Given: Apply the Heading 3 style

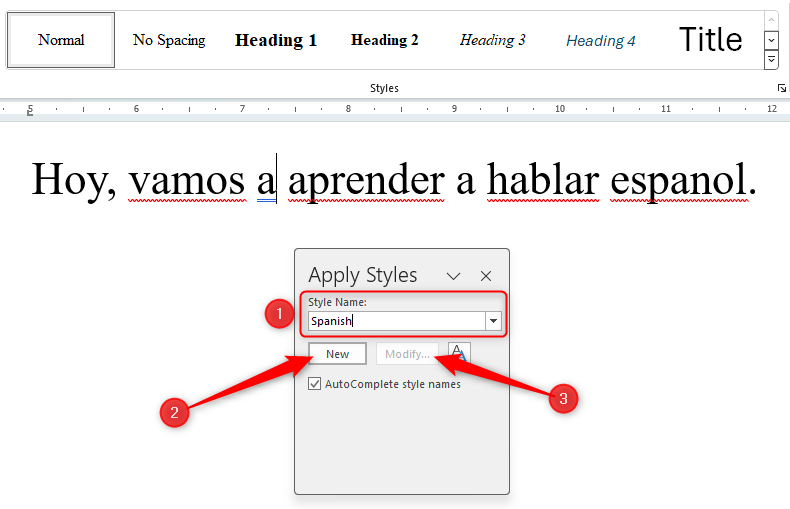Looking at the screenshot, I should (492, 40).
